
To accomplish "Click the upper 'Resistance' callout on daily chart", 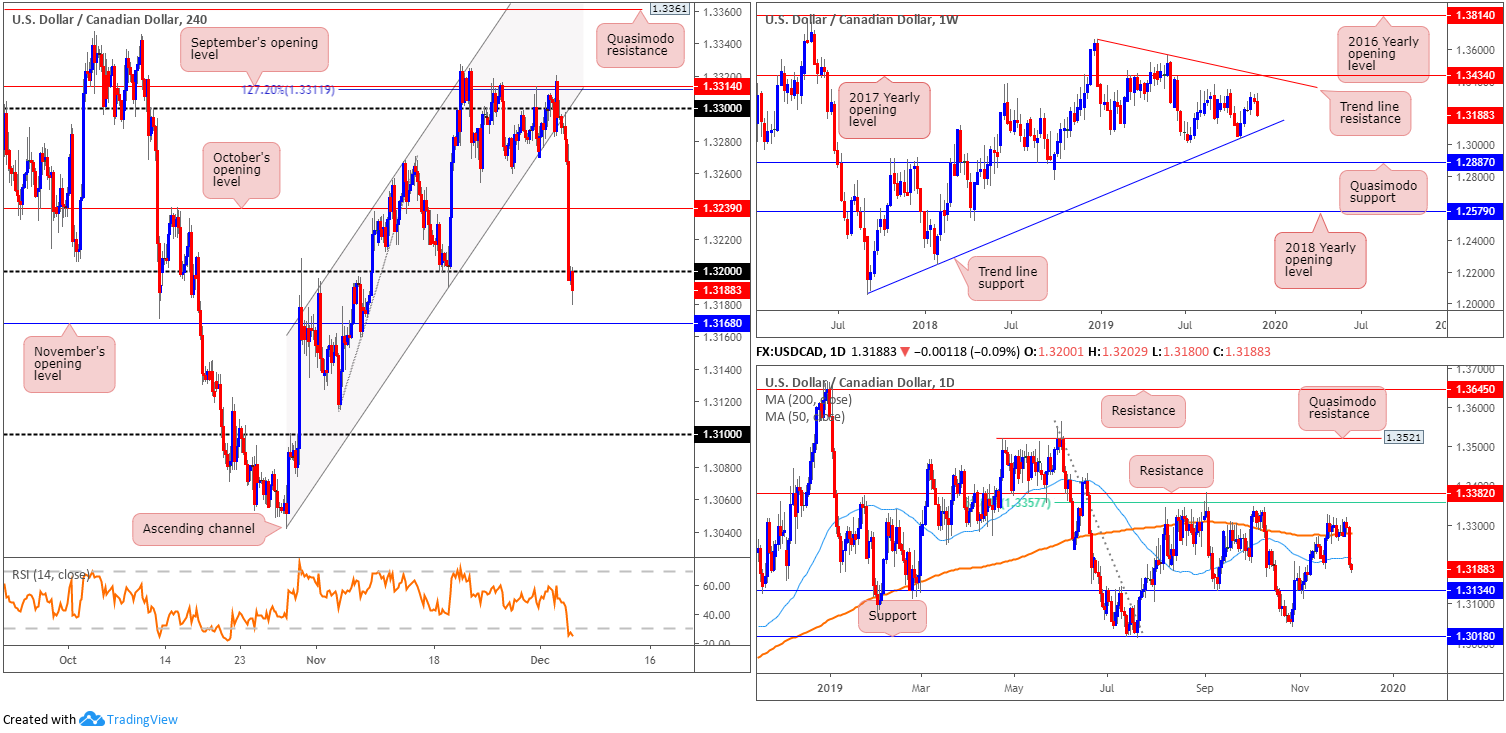I will (x=1141, y=409).
